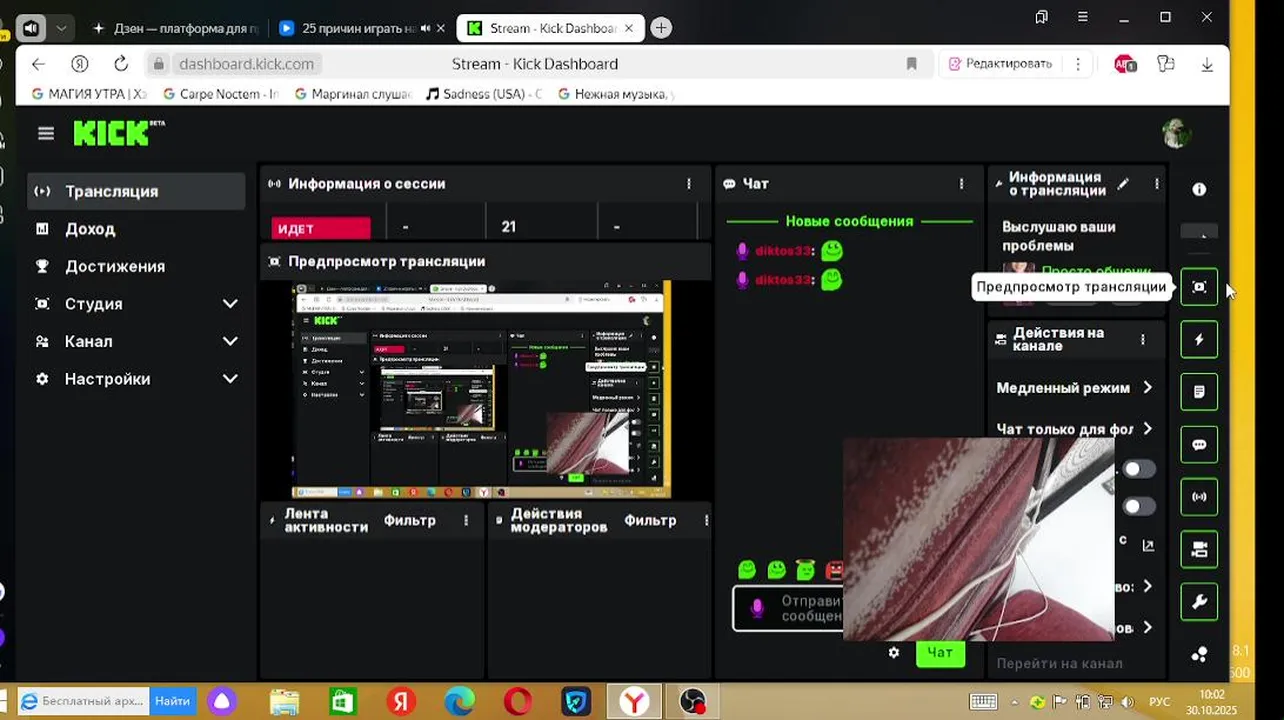The width and height of the screenshot is (1284, 720).
Task: Switch to the Stream - Kick Dashboard tab
Action: tap(551, 29)
